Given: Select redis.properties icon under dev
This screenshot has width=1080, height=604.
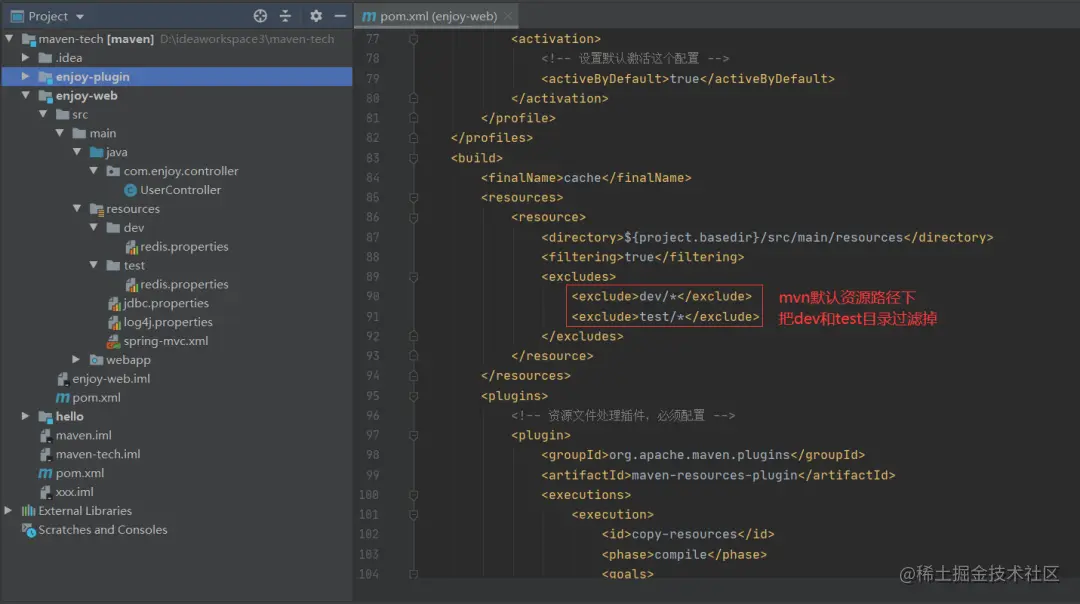Looking at the screenshot, I should tap(131, 247).
